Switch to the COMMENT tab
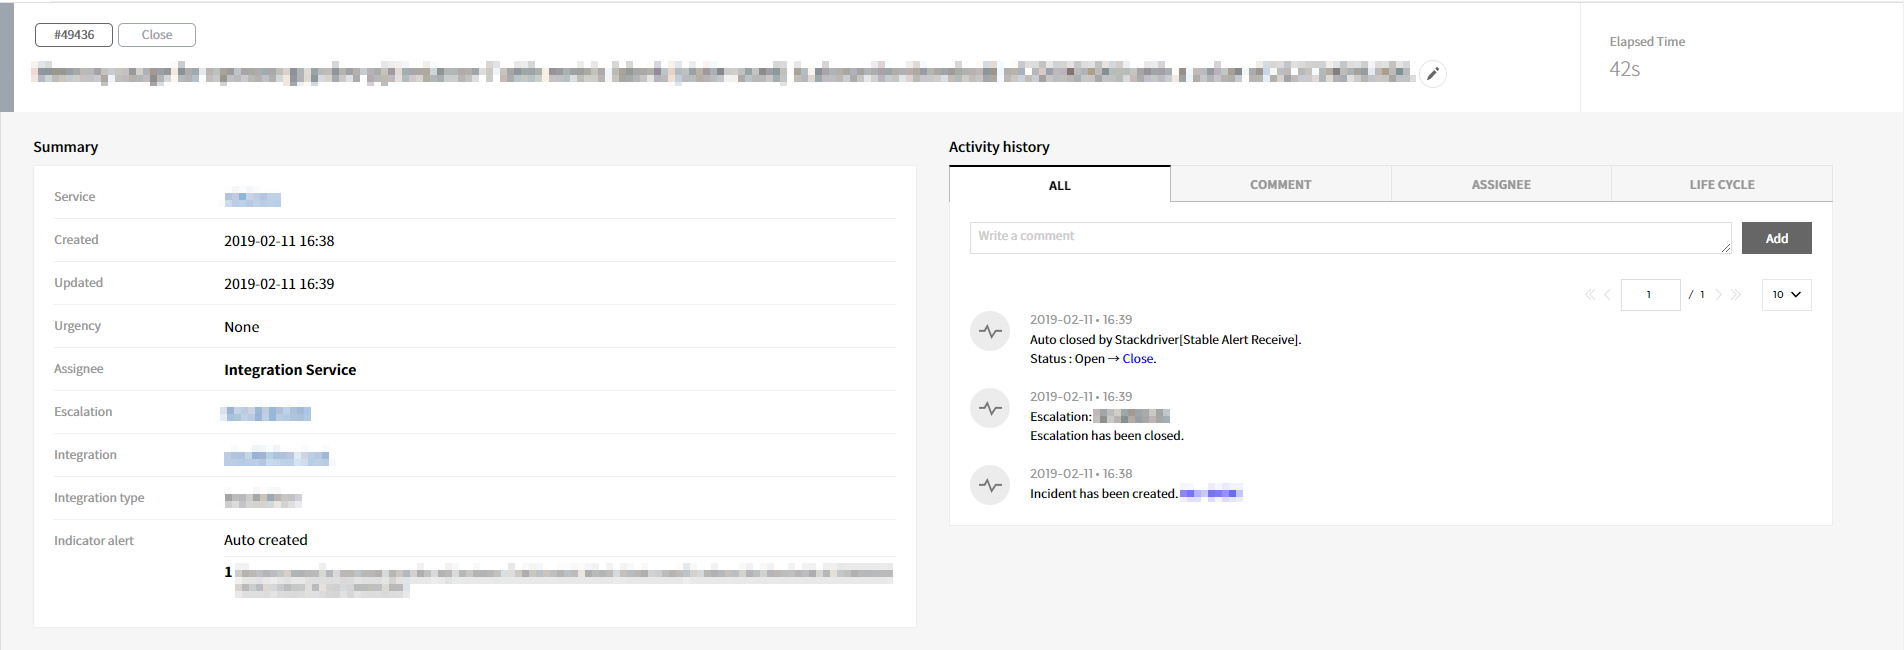The width and height of the screenshot is (1904, 650). (1280, 185)
